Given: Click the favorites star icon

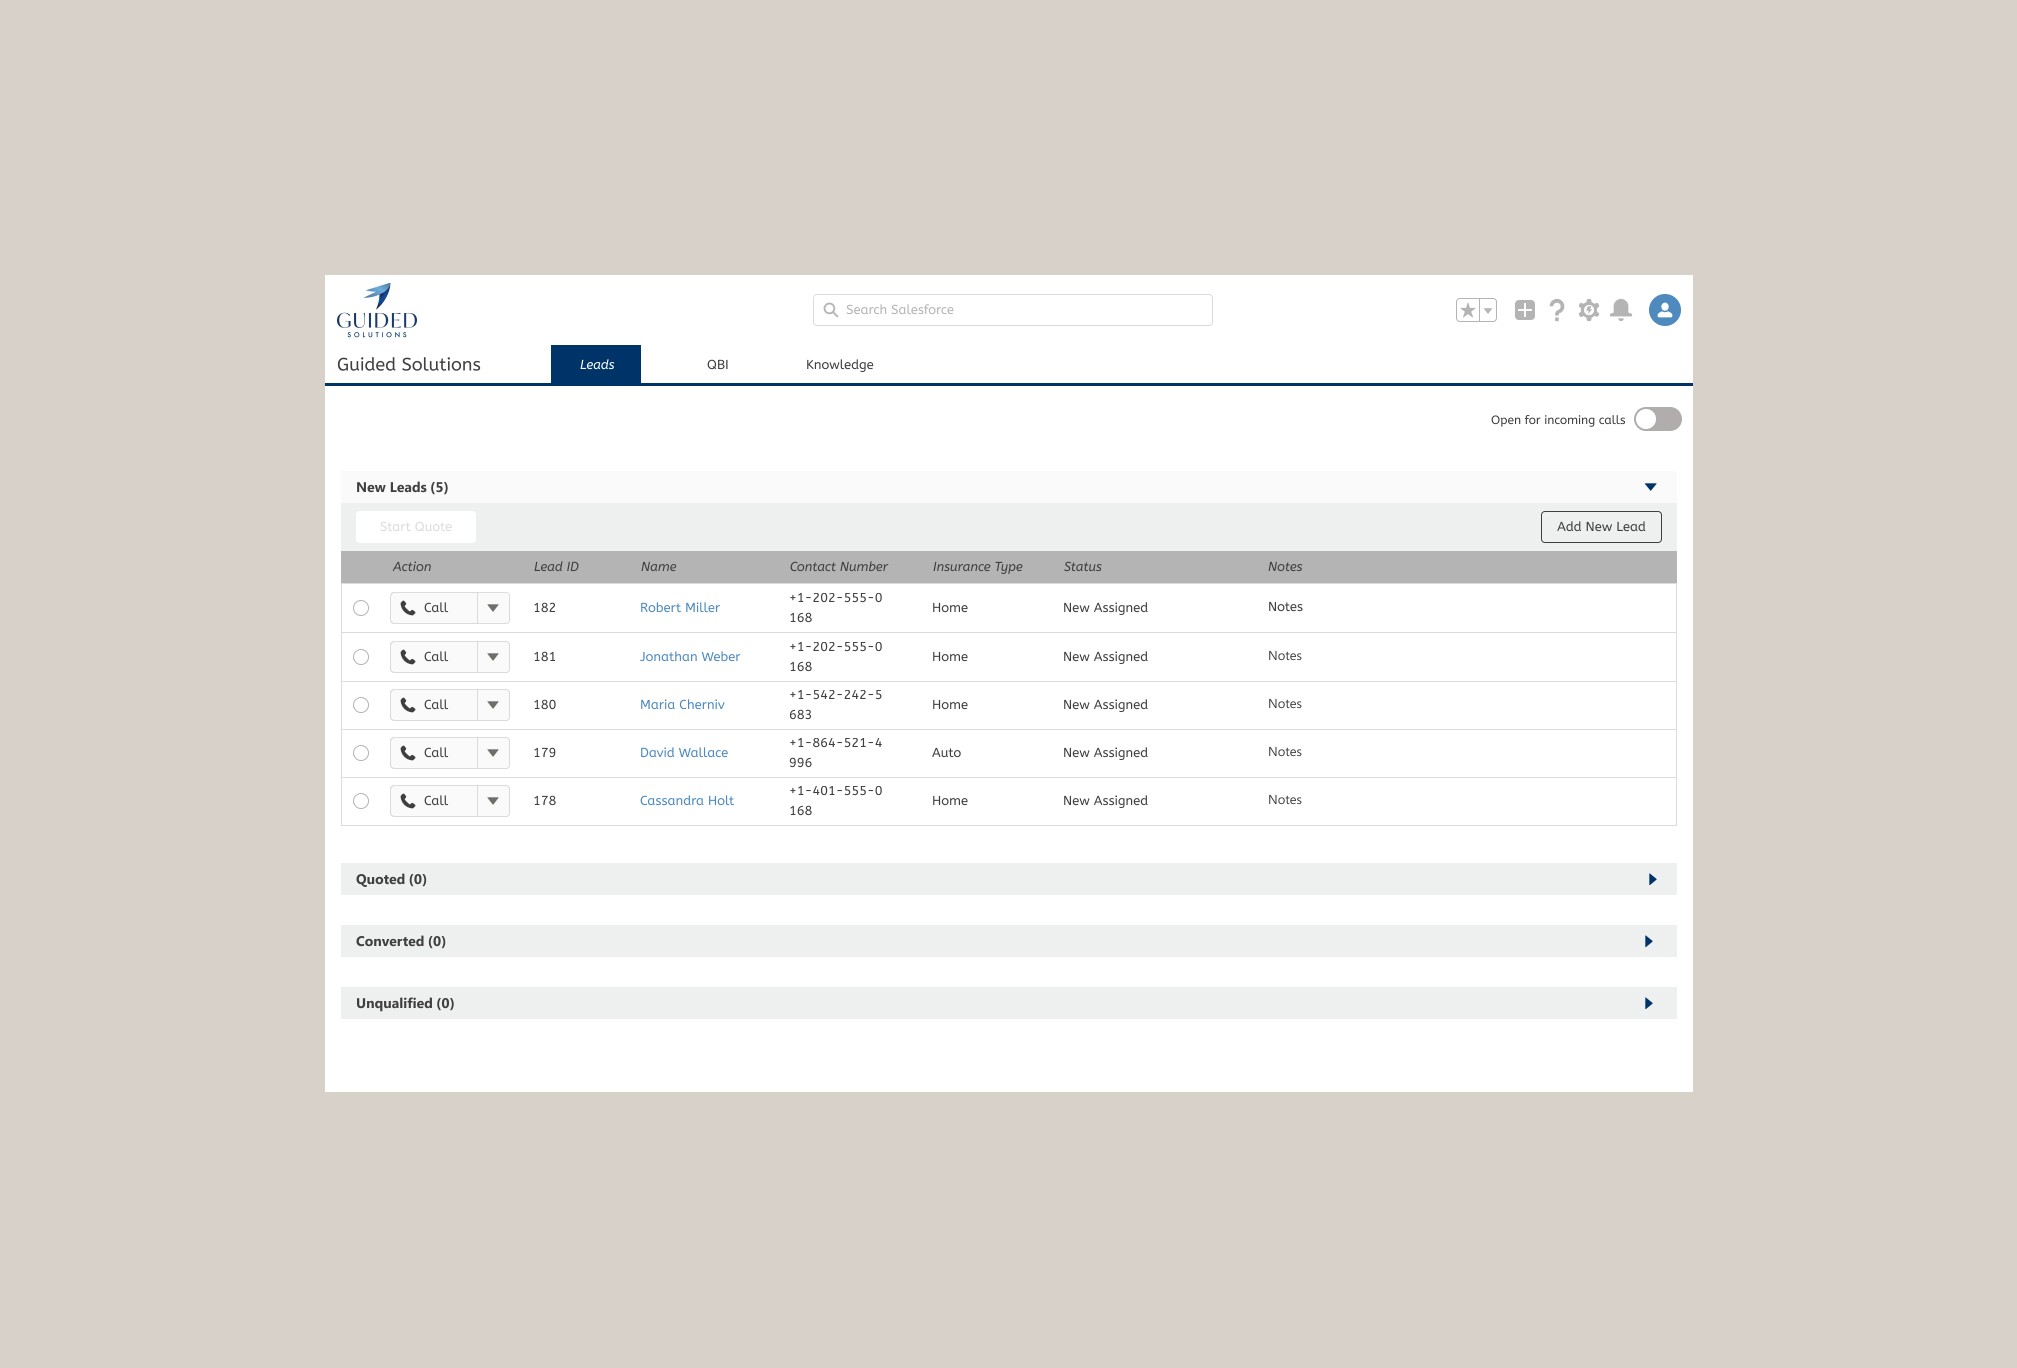Looking at the screenshot, I should 1467,310.
